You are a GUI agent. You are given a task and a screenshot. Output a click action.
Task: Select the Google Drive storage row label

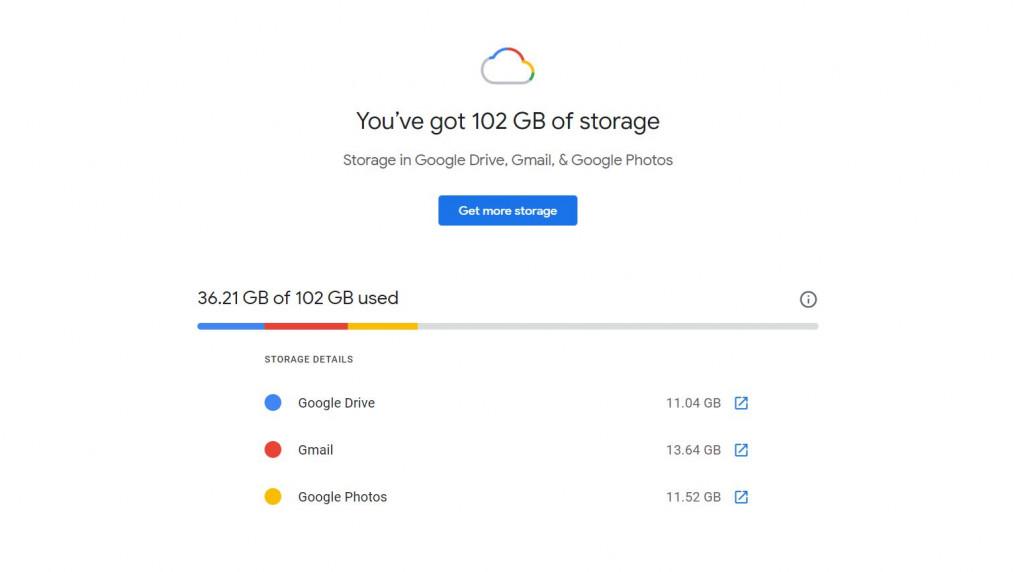point(336,403)
